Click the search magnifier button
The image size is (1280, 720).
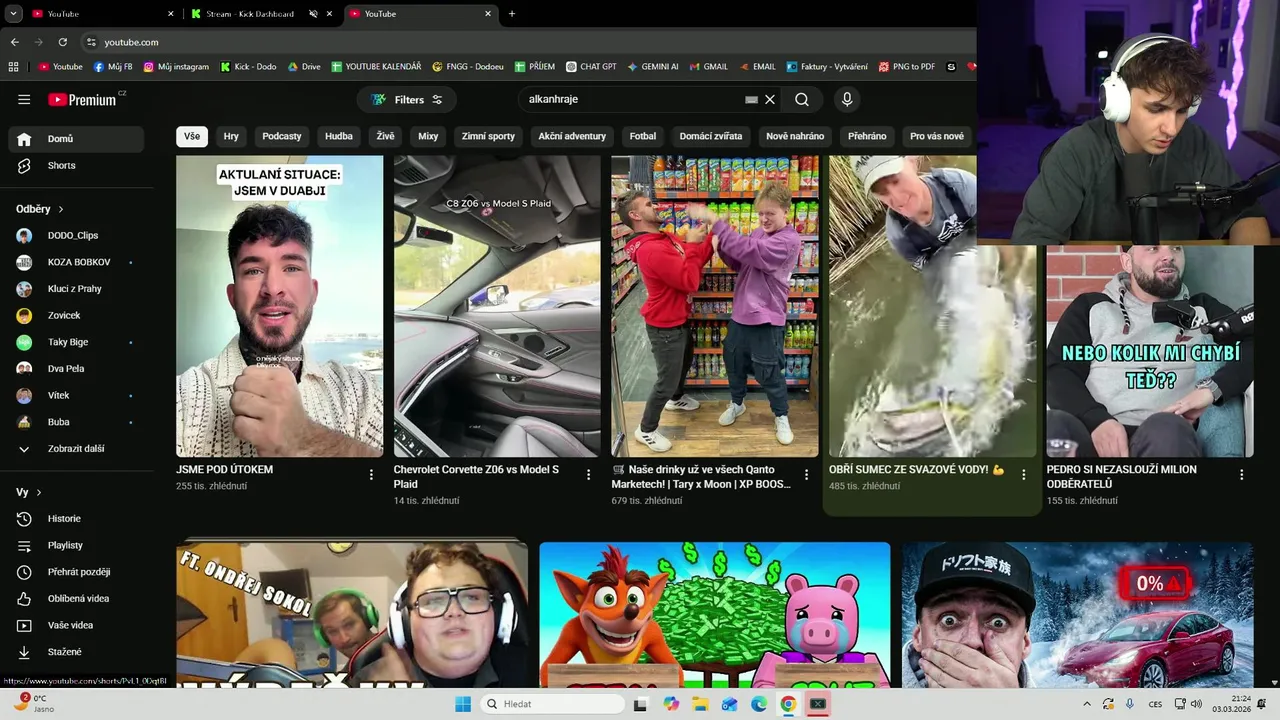[x=802, y=99]
